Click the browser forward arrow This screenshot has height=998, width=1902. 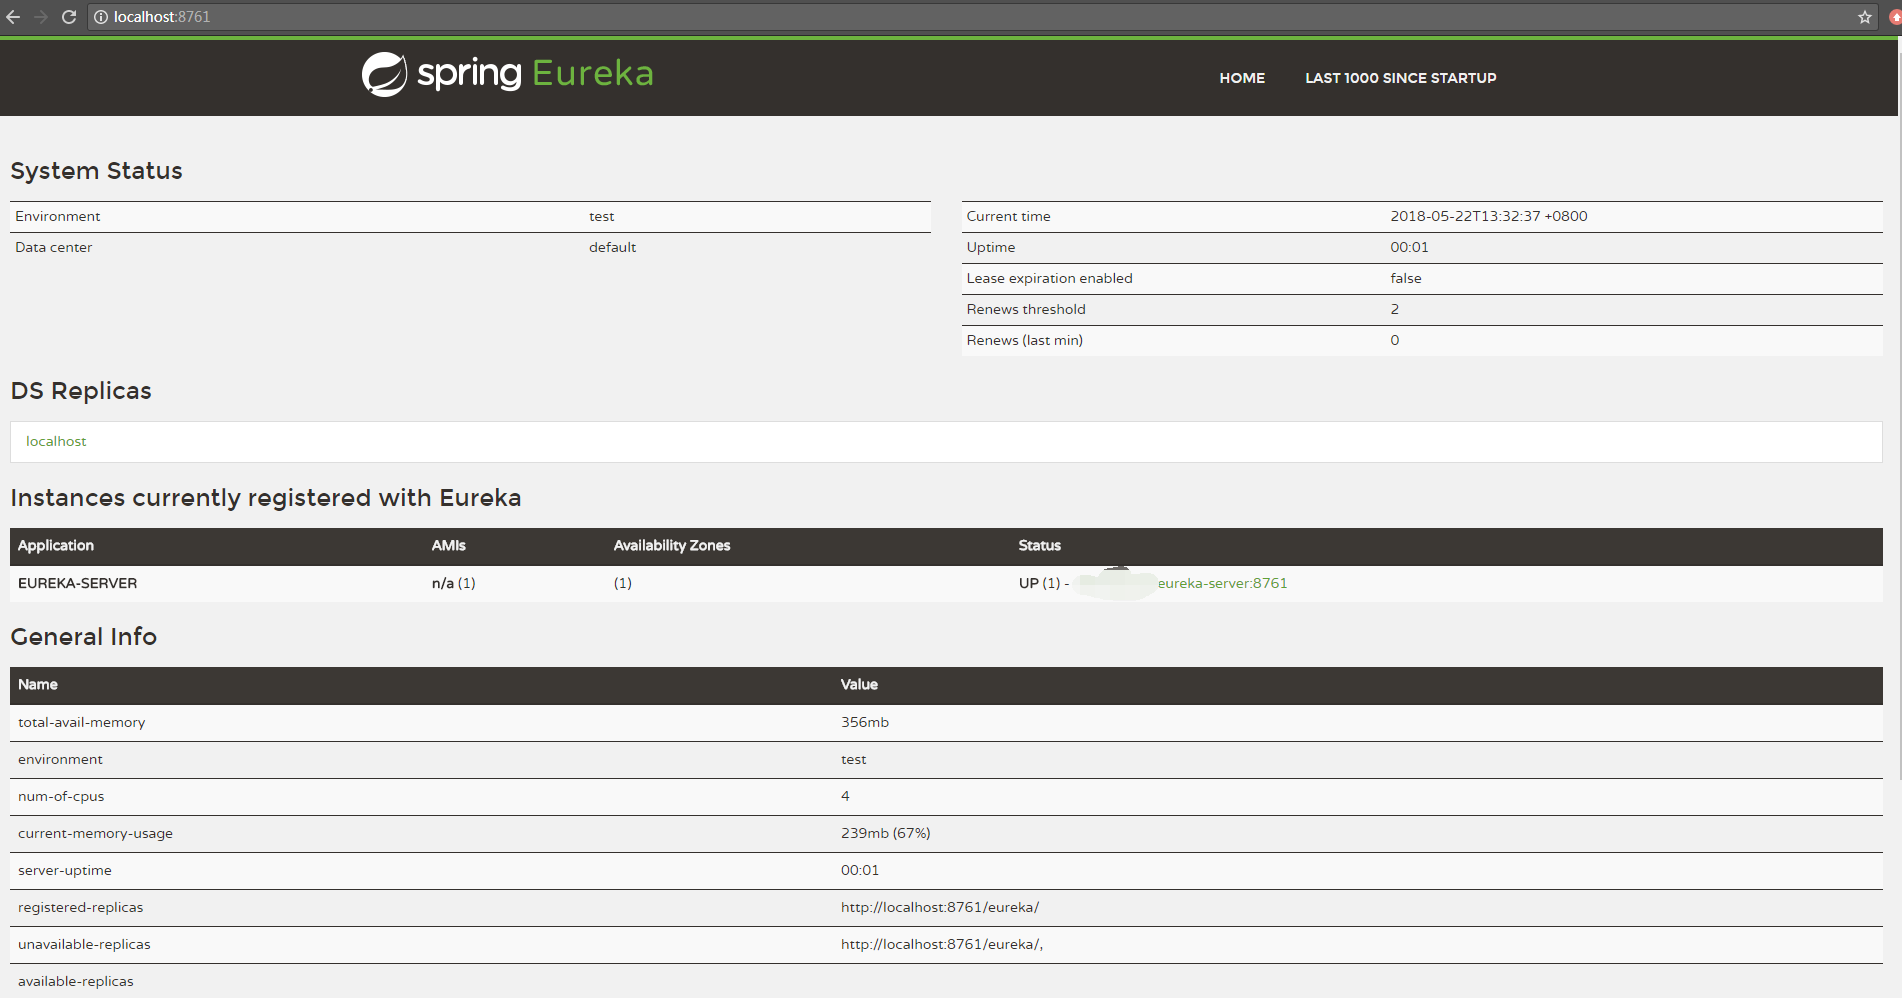pyautogui.click(x=41, y=17)
